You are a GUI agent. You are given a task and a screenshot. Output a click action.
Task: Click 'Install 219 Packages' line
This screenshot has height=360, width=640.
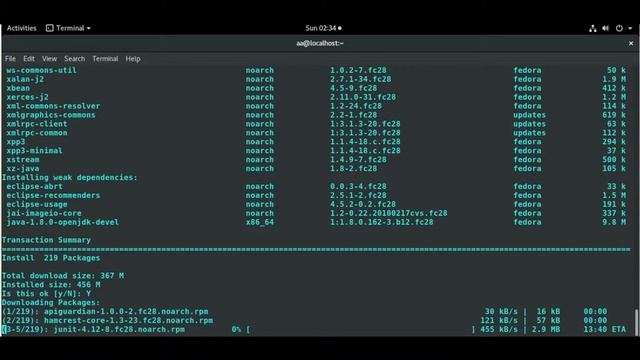(51, 258)
